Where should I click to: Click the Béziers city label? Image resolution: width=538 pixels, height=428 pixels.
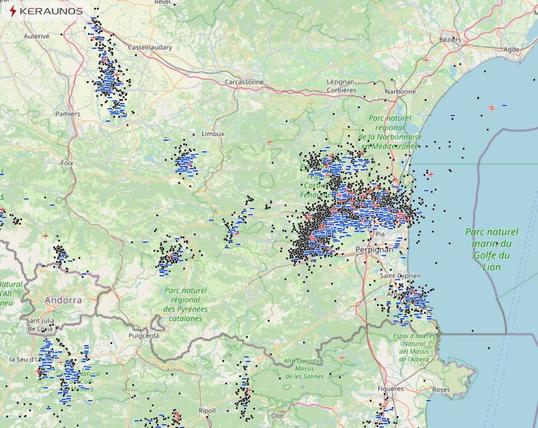pyautogui.click(x=450, y=40)
